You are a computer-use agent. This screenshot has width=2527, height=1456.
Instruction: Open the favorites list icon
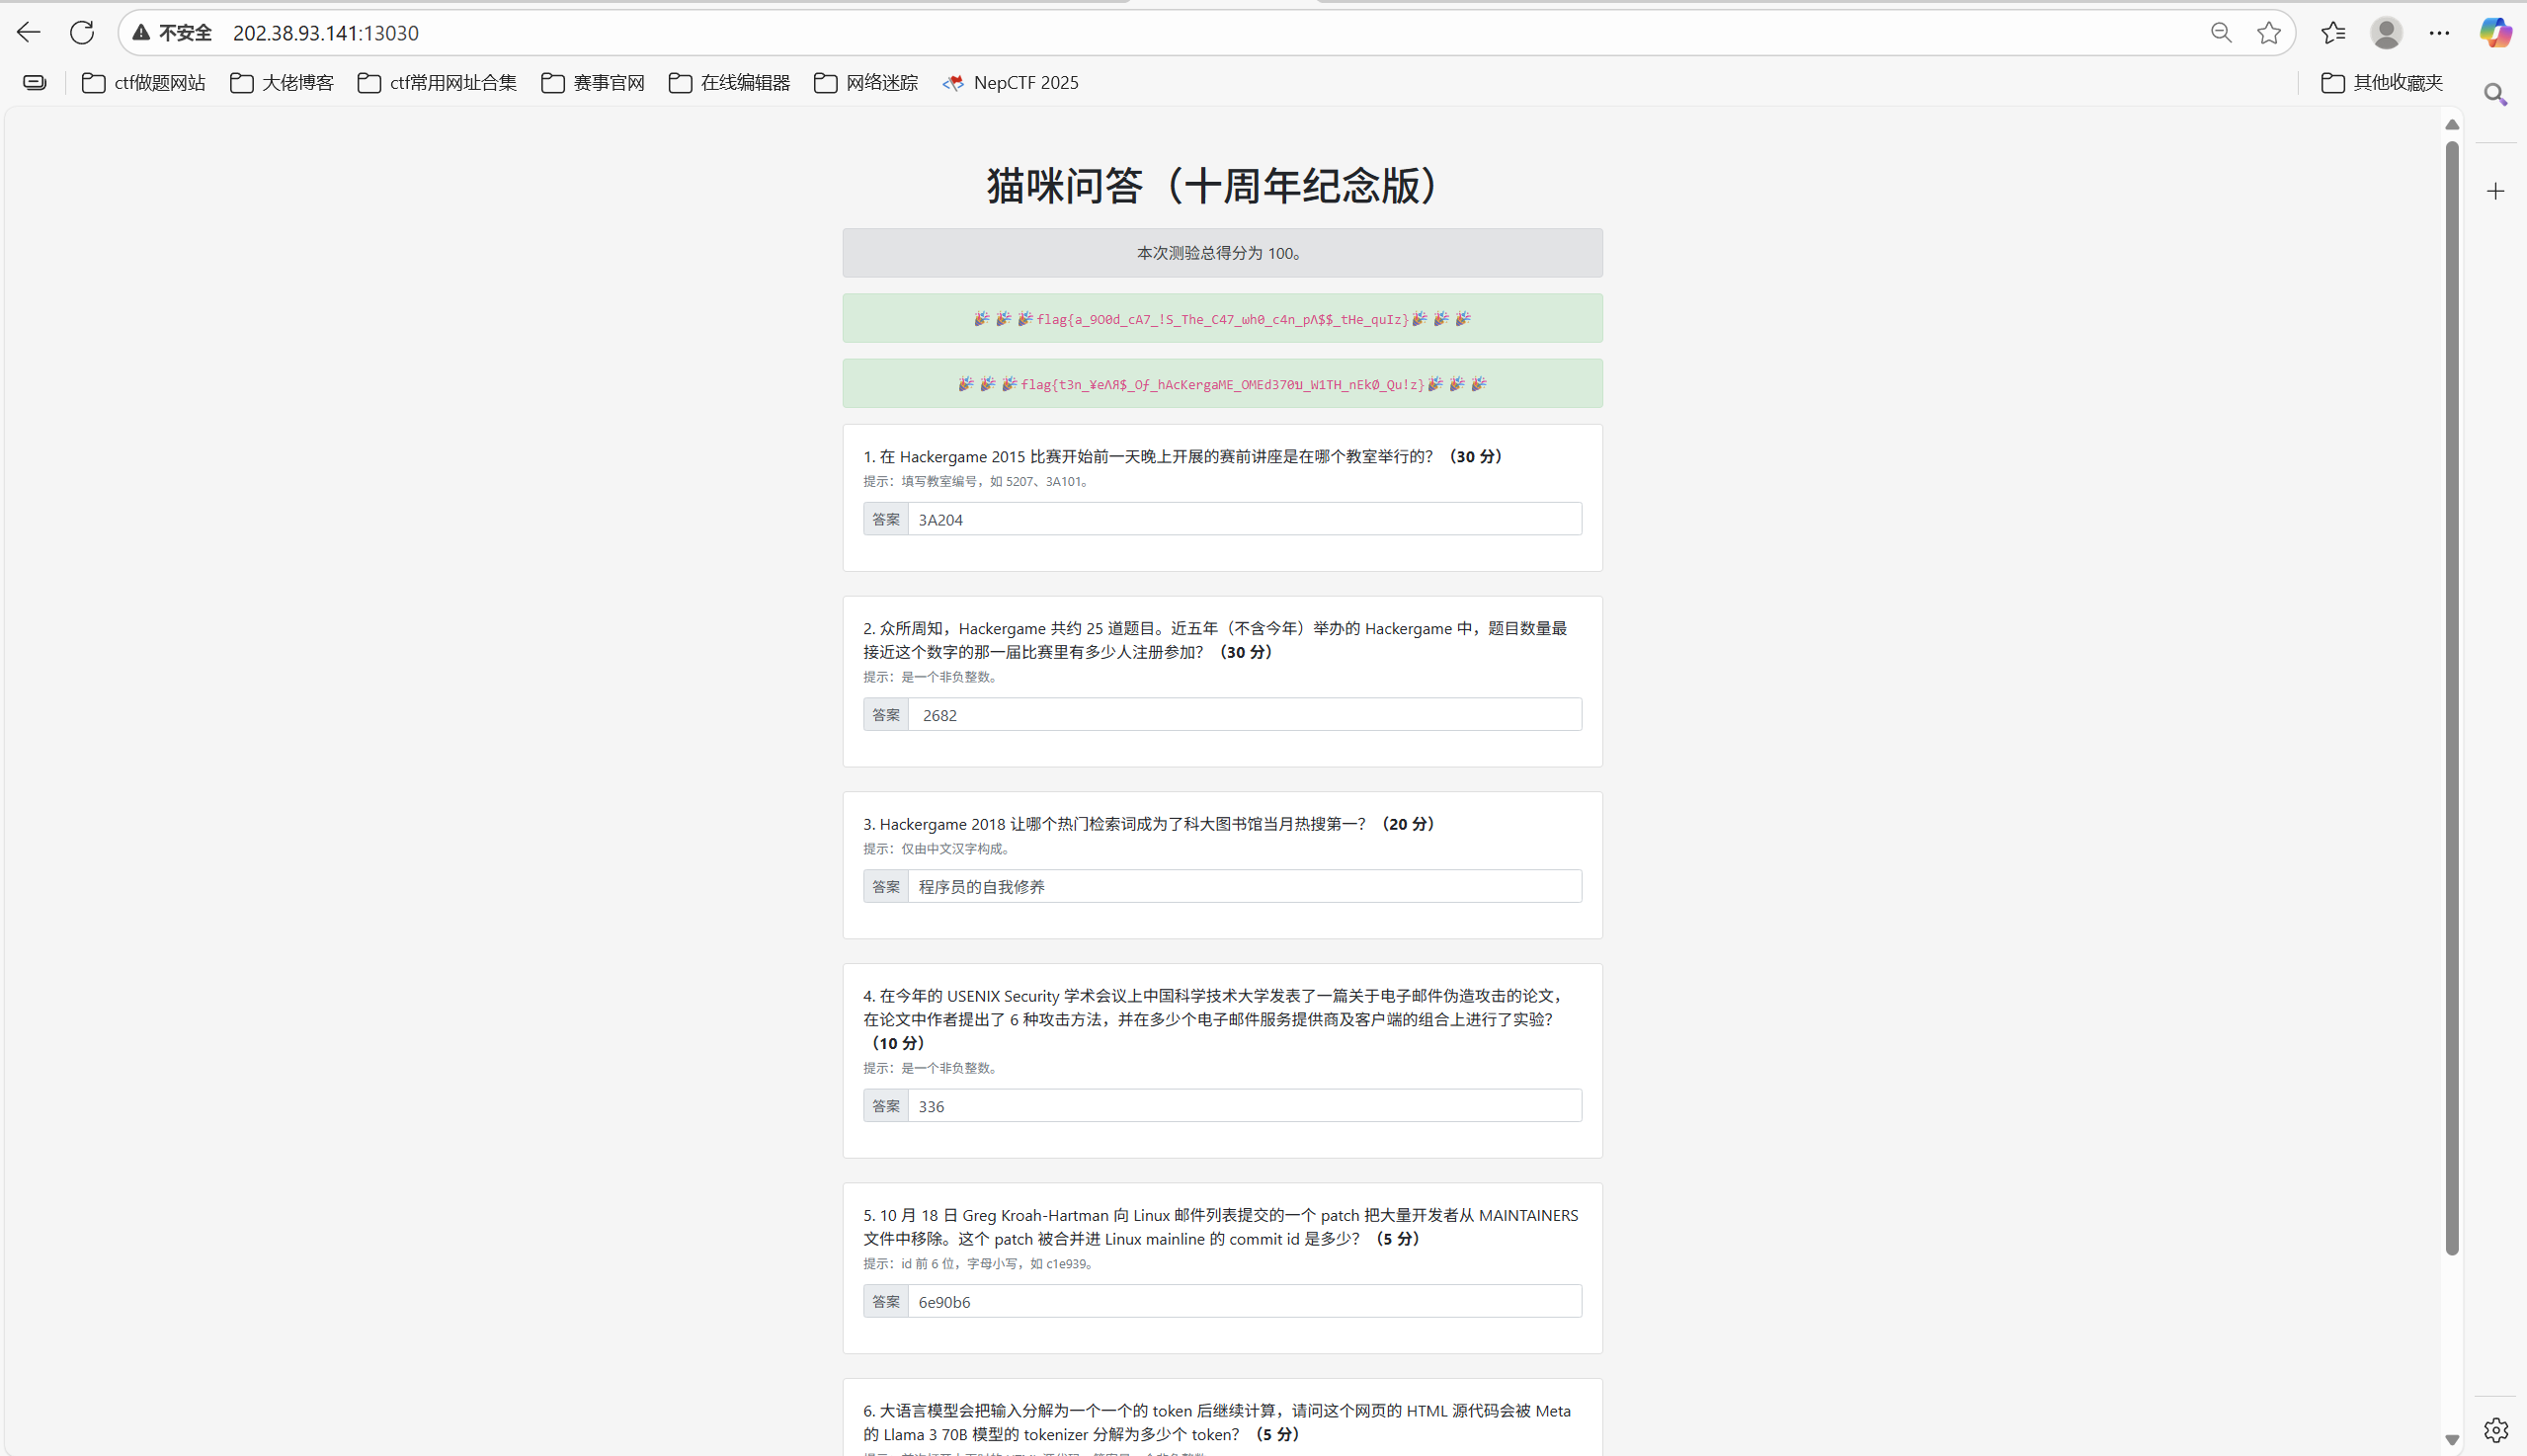click(2333, 33)
